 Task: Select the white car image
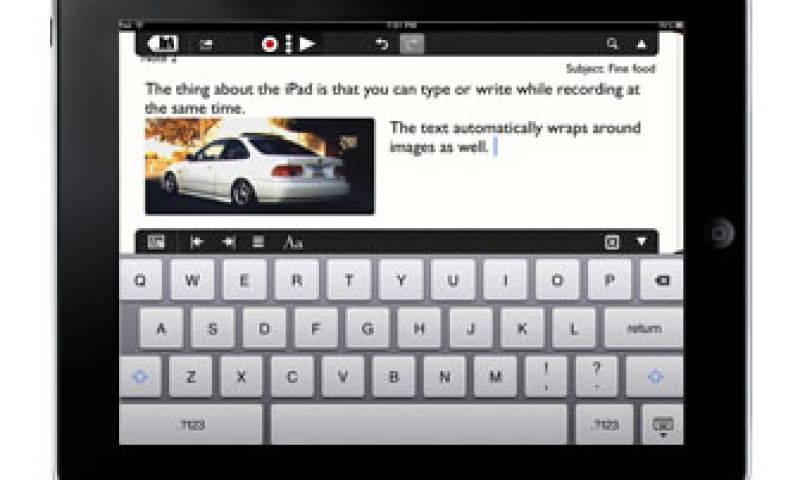260,166
